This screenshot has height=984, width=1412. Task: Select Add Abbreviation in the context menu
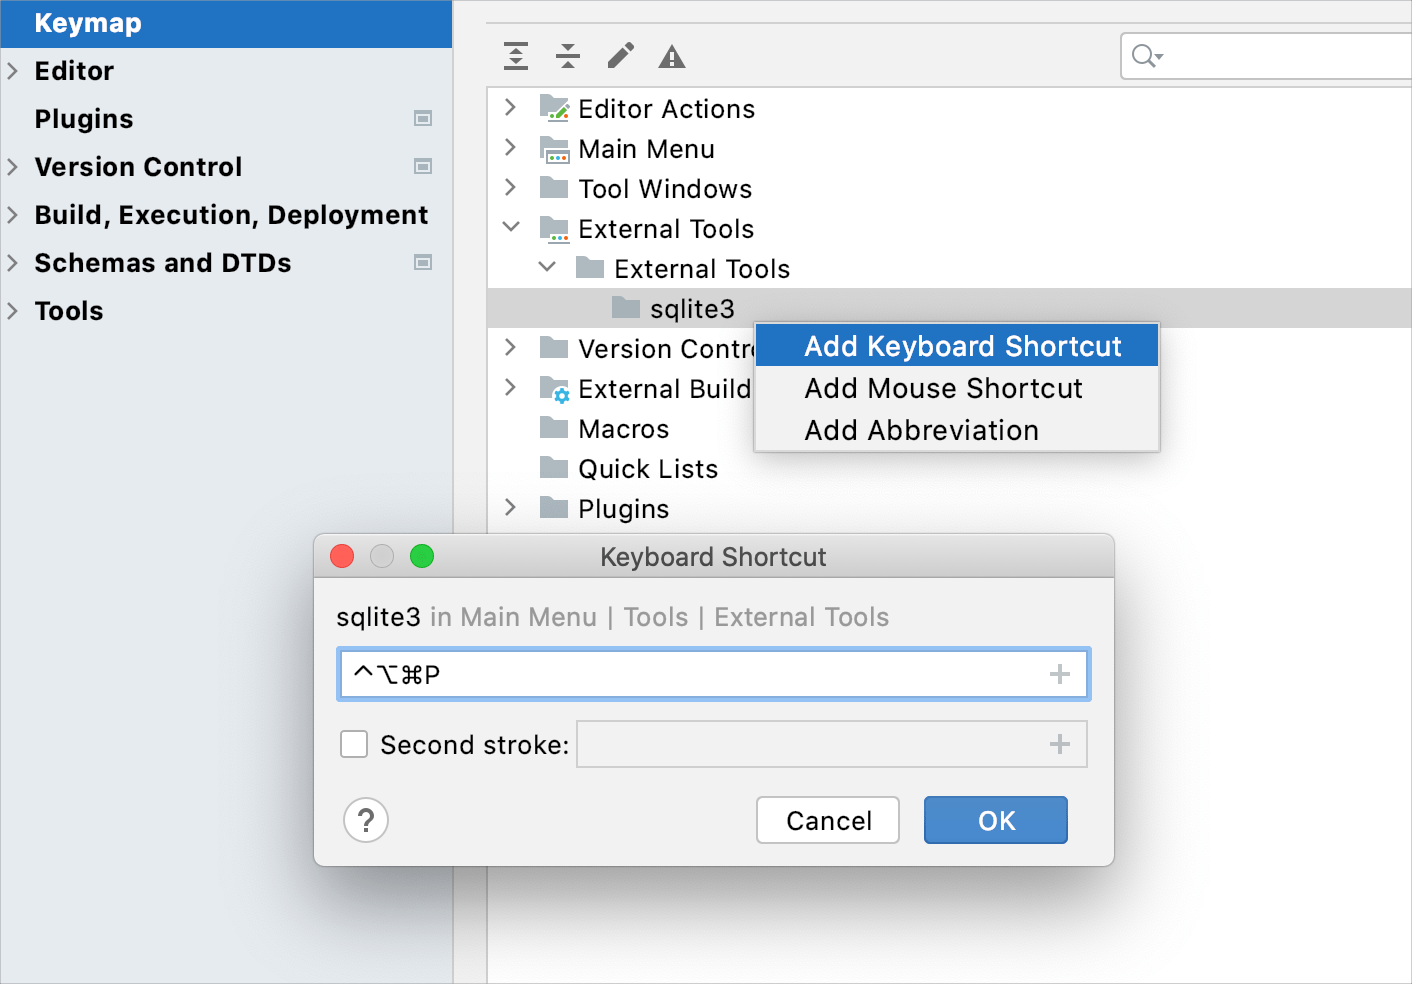(x=921, y=430)
